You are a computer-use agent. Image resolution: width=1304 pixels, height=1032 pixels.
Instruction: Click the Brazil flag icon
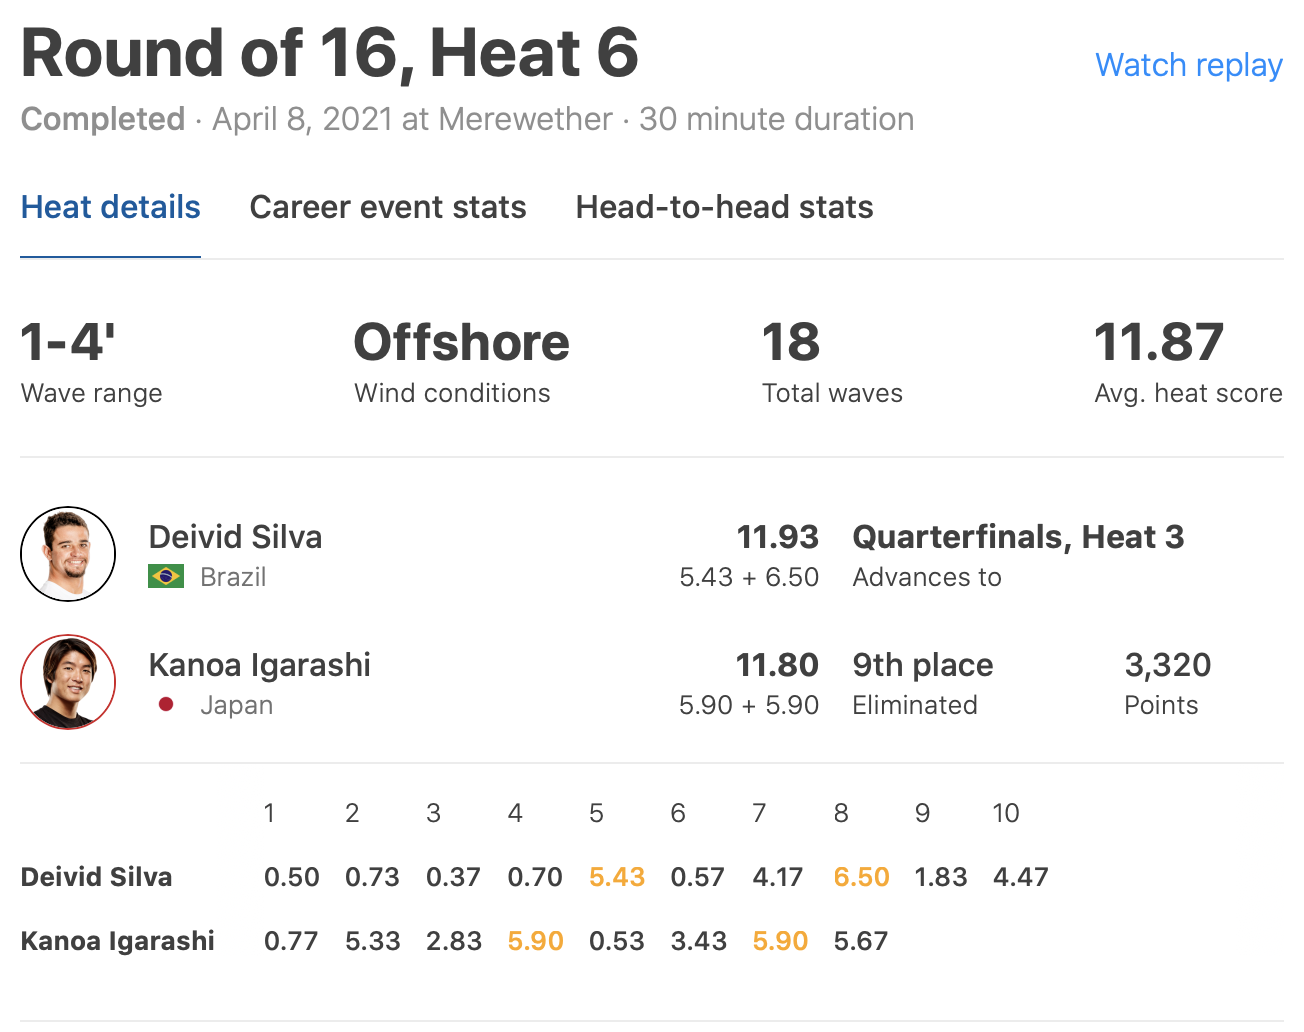click(166, 577)
